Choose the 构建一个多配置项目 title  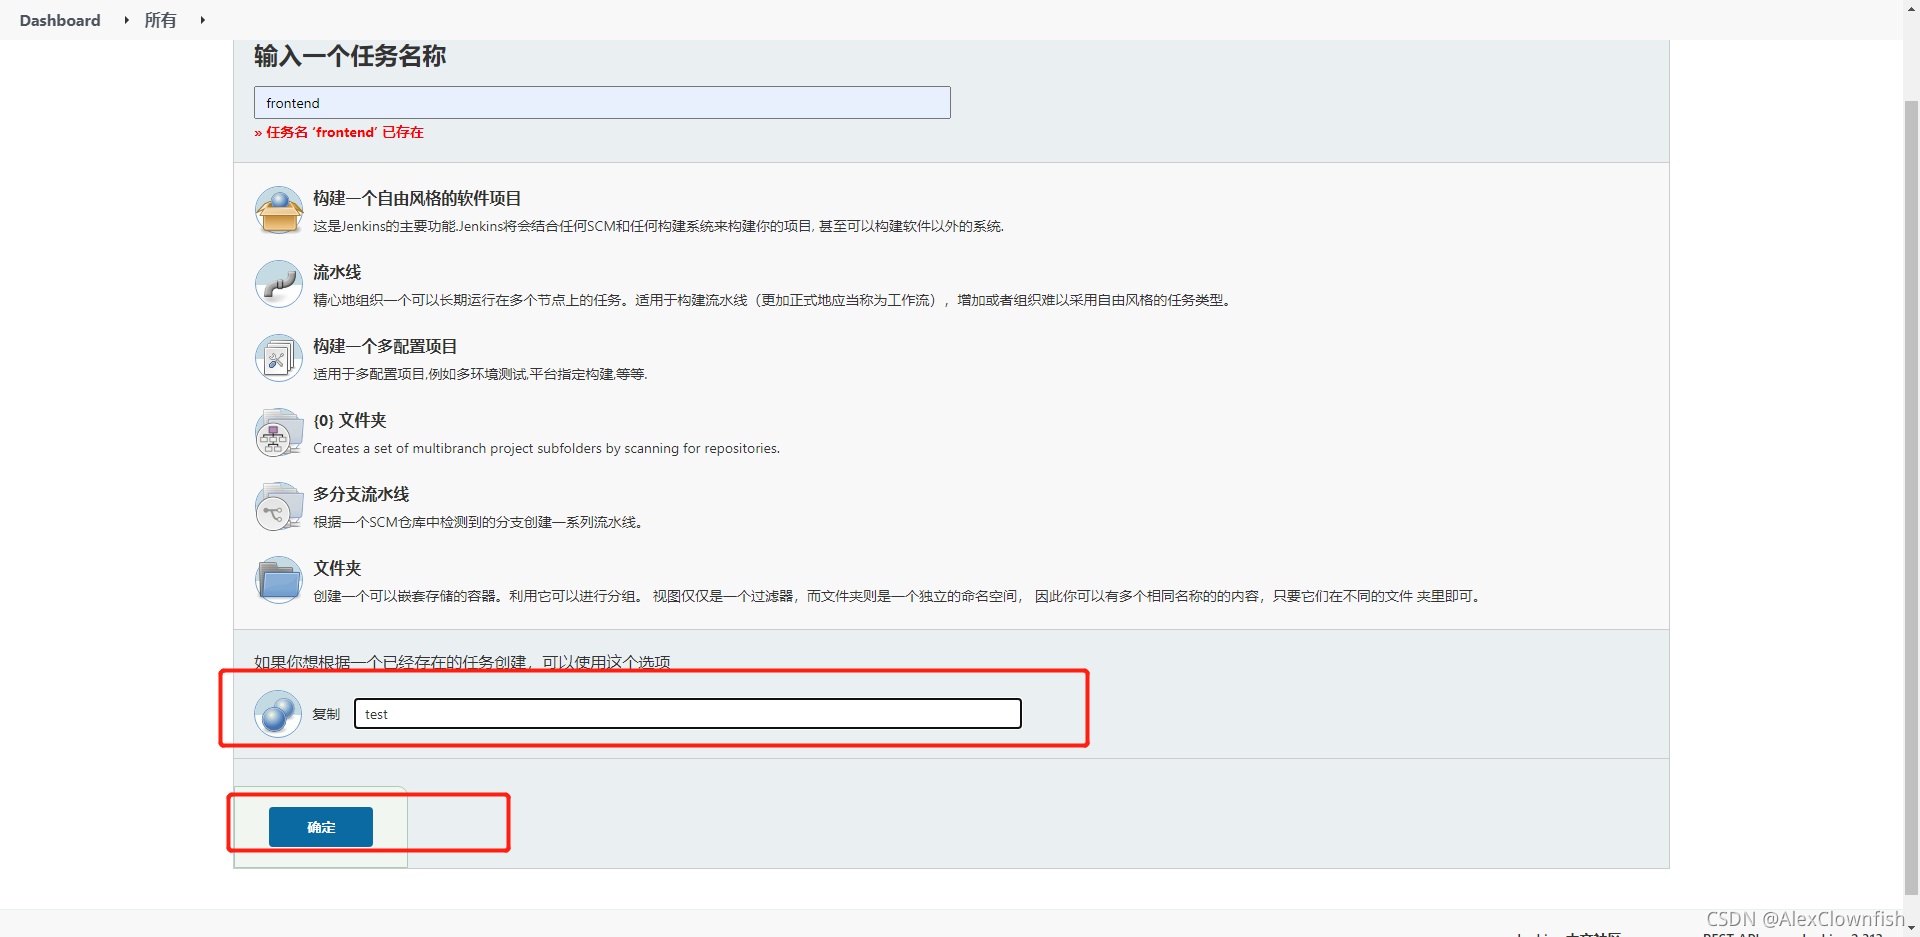pos(385,346)
